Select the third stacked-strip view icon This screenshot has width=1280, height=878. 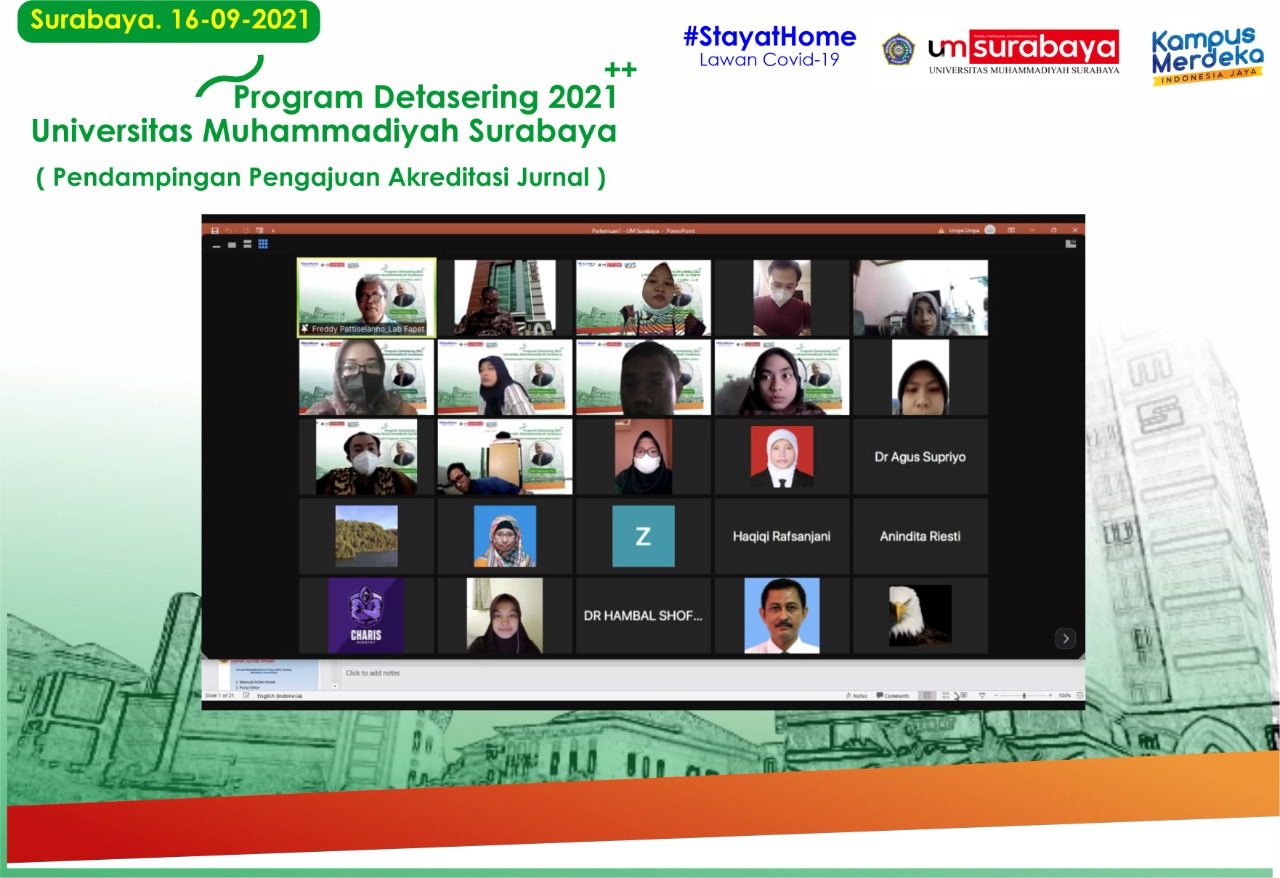[x=247, y=244]
